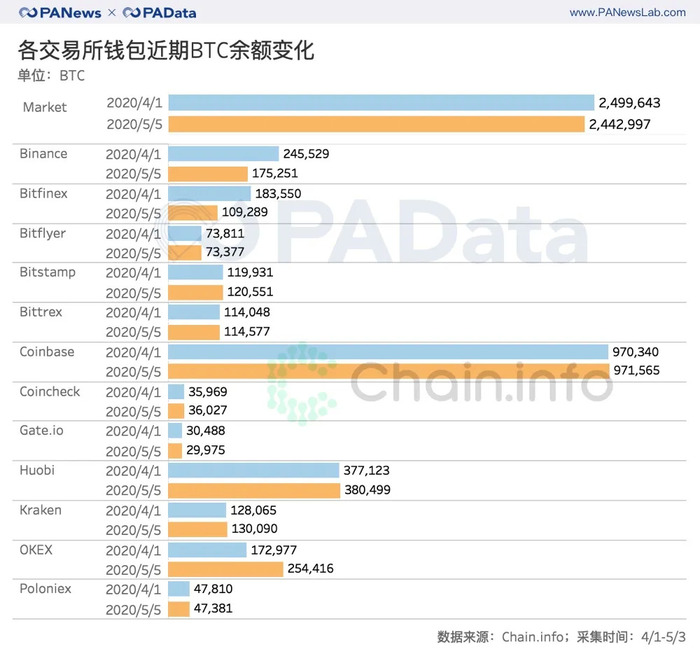Image resolution: width=700 pixels, height=661 pixels.
Task: Click the Bittrex 2020/5/5 orange bar
Action: 194,332
